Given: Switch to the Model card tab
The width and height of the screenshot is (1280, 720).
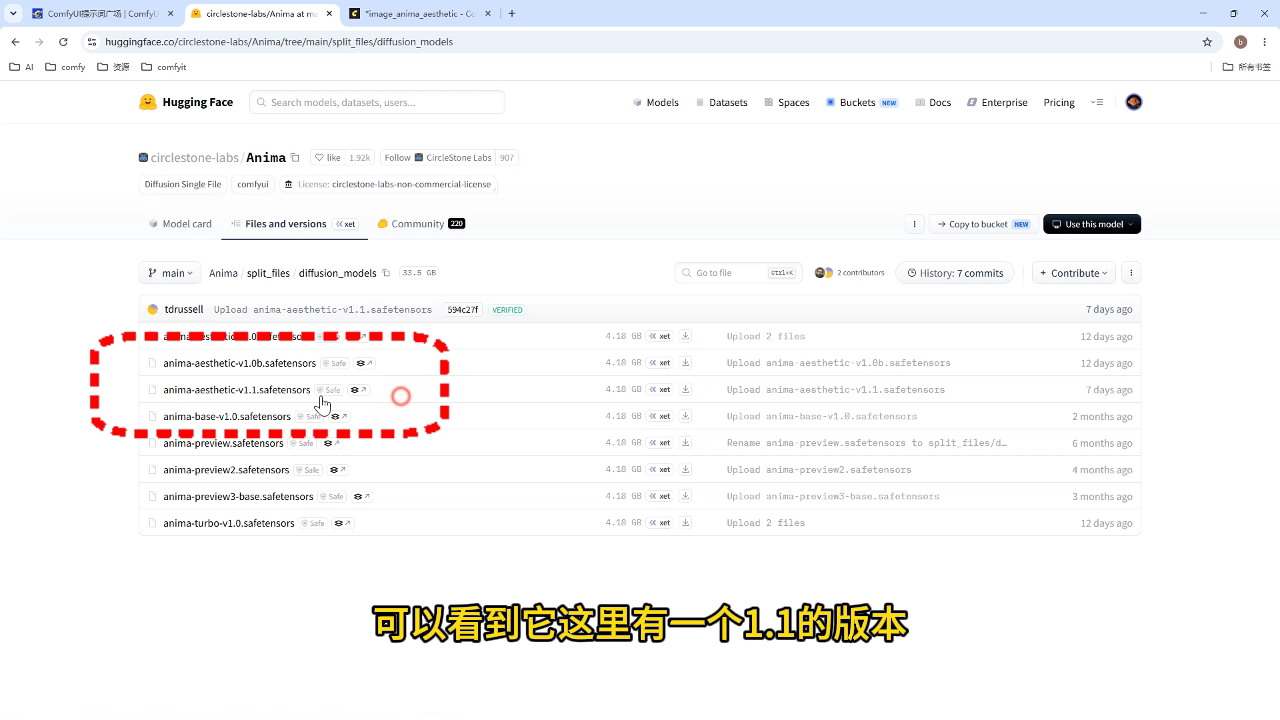Looking at the screenshot, I should [180, 224].
